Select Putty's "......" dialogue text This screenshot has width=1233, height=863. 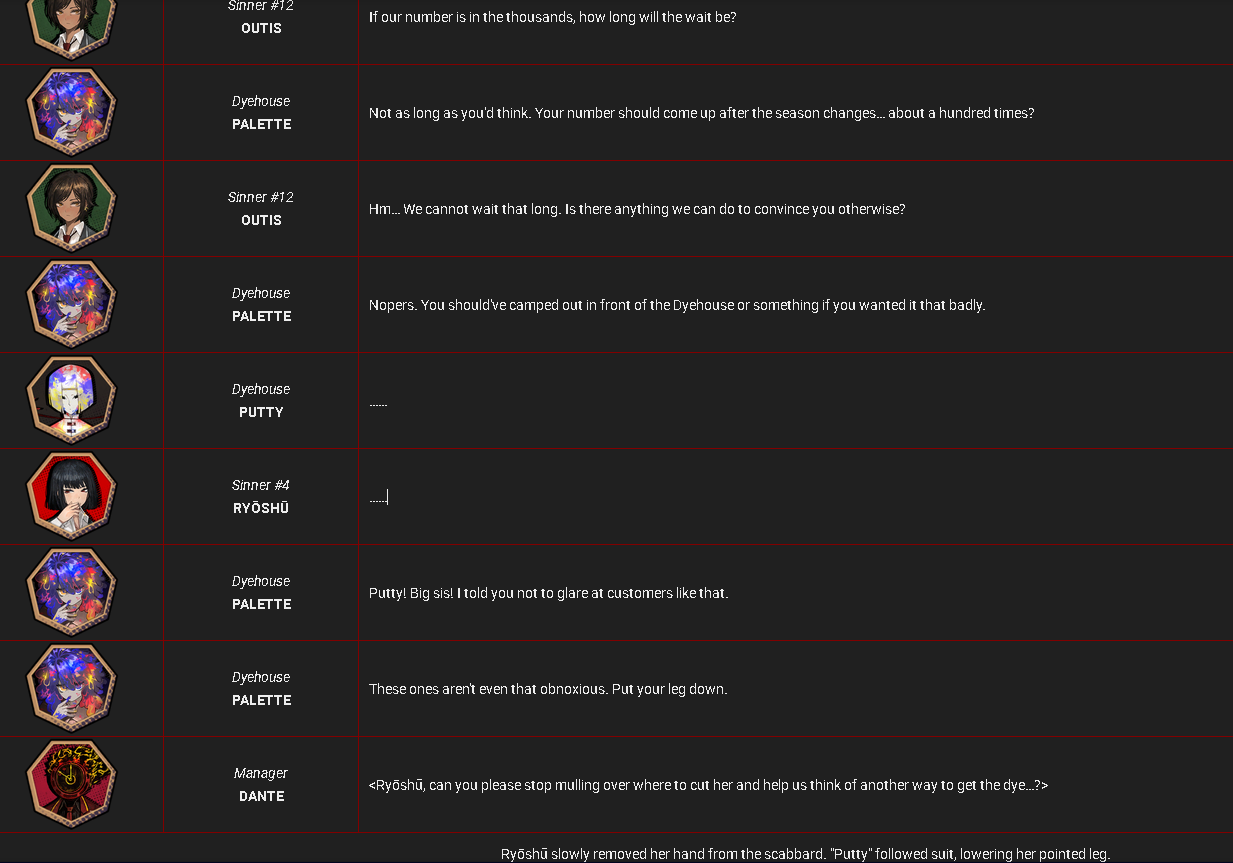tap(378, 402)
